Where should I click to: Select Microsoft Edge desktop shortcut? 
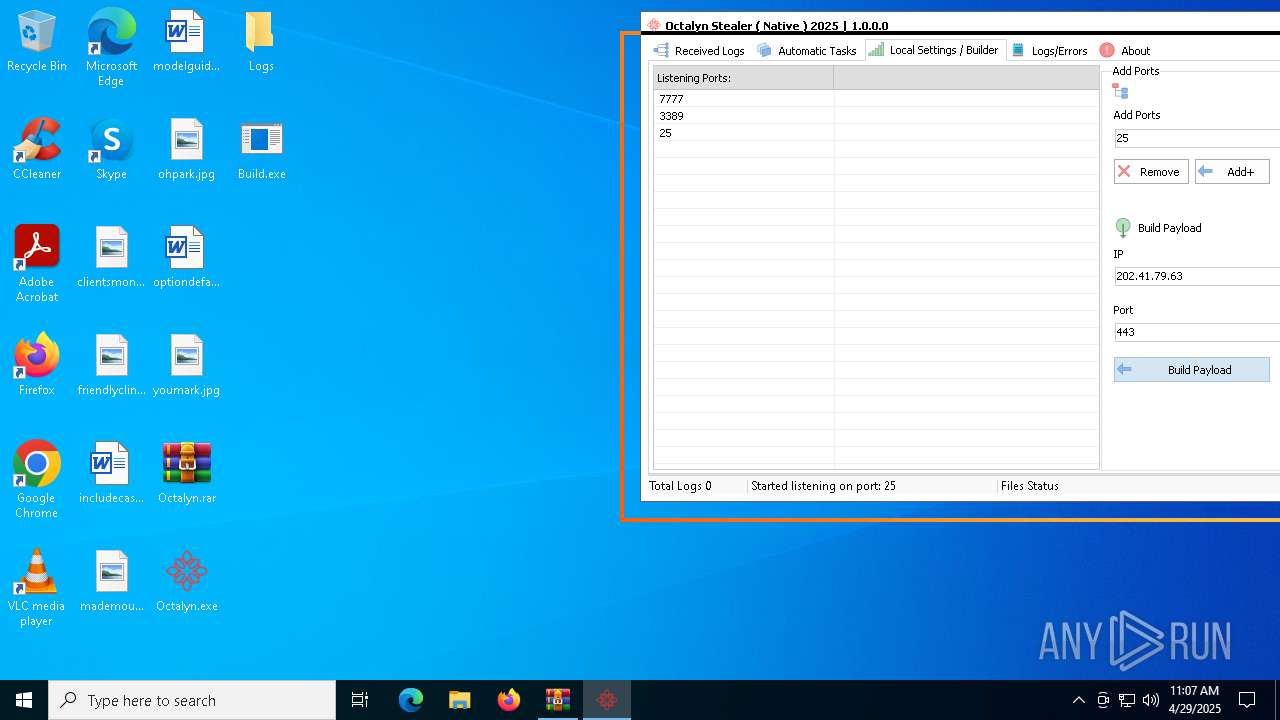111,48
